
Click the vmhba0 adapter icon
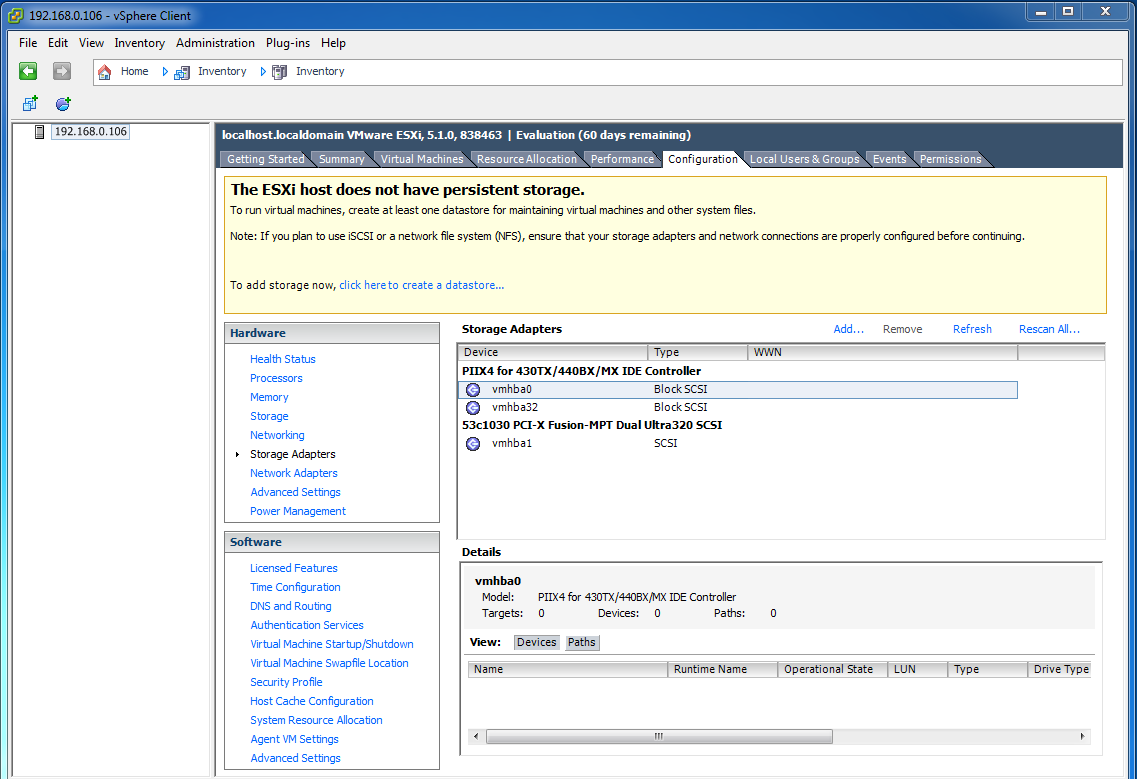click(473, 390)
